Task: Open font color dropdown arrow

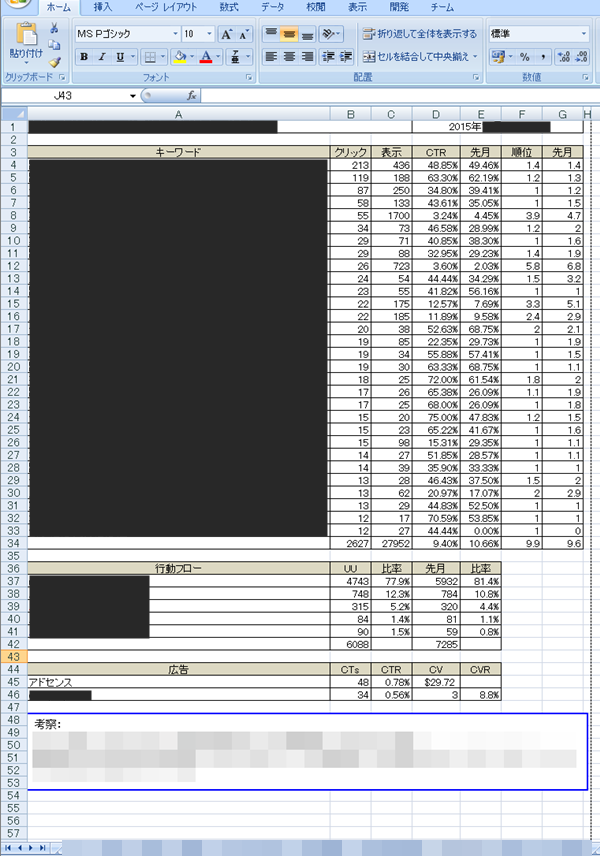Action: point(218,57)
